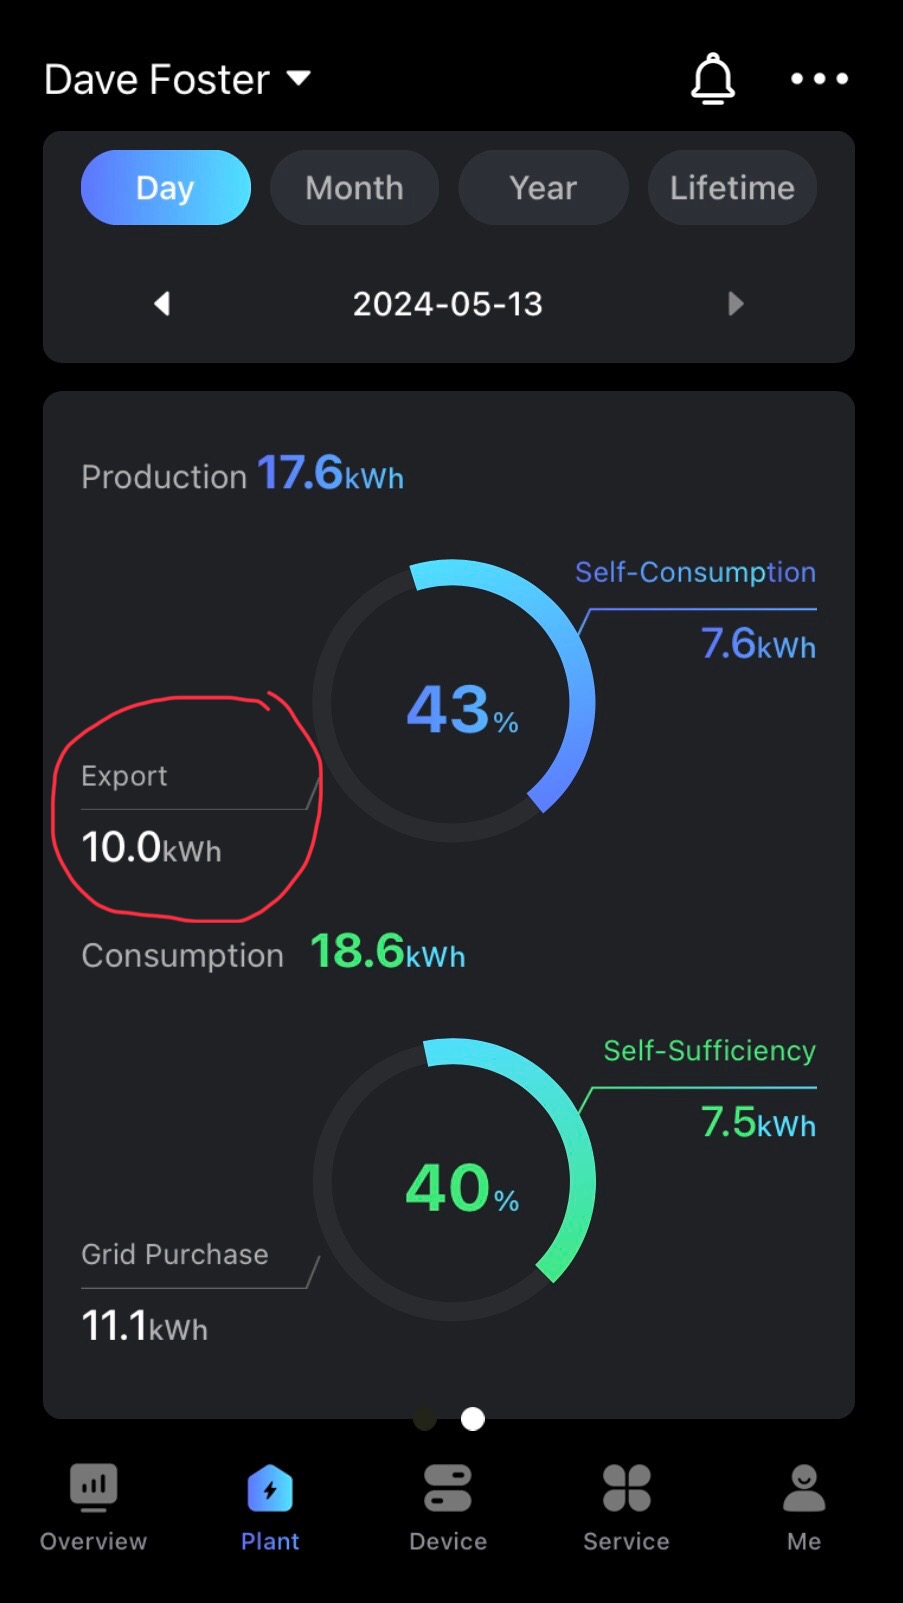Open the Service four-leaf icon
Viewport: 903px width, 1603px height.
pos(626,1488)
